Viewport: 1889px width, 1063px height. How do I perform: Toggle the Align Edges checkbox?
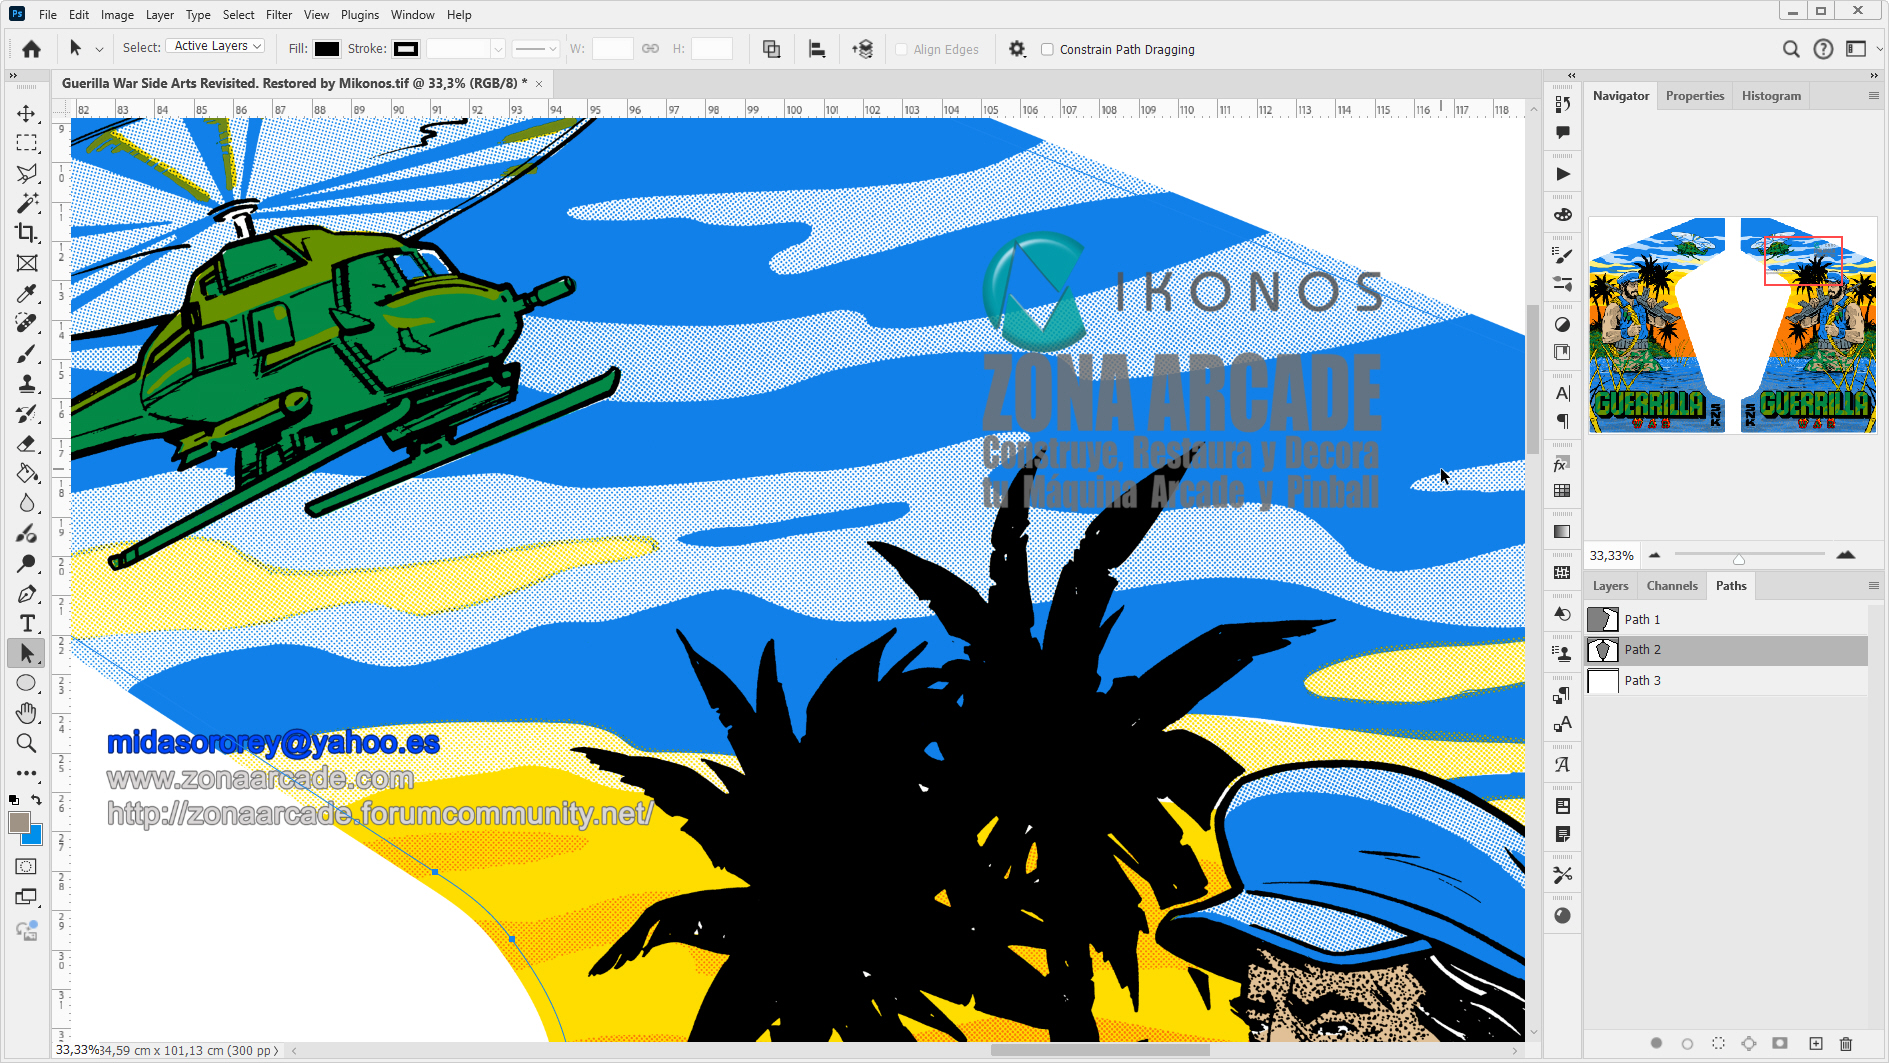tap(901, 49)
